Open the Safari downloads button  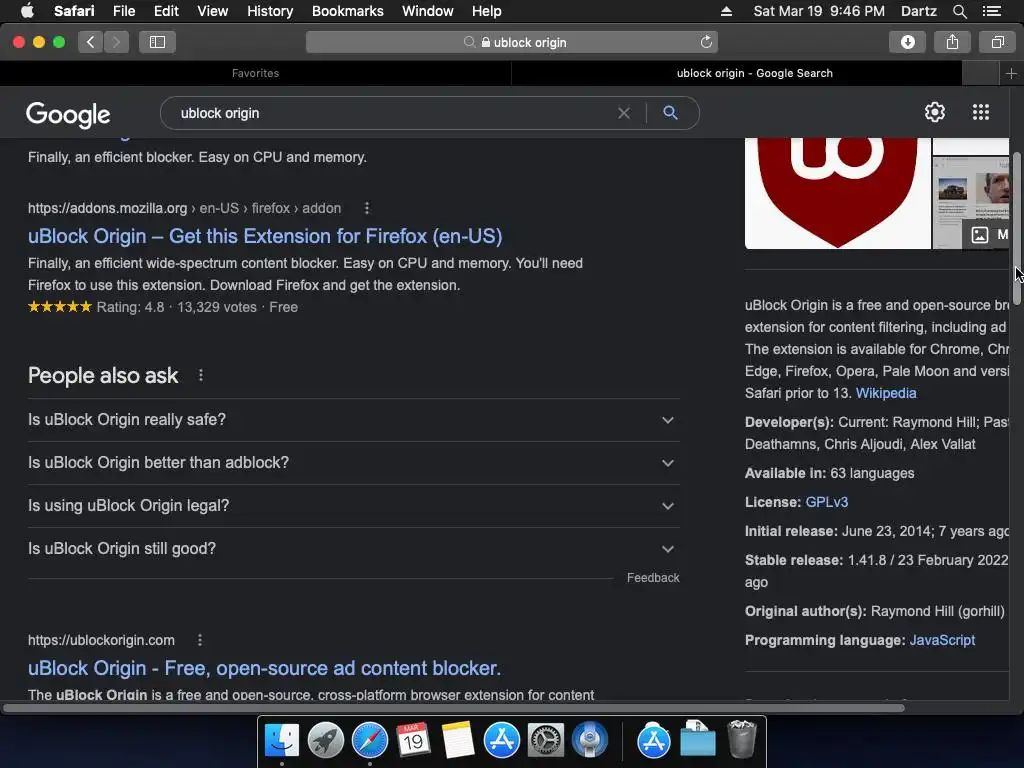coord(907,42)
